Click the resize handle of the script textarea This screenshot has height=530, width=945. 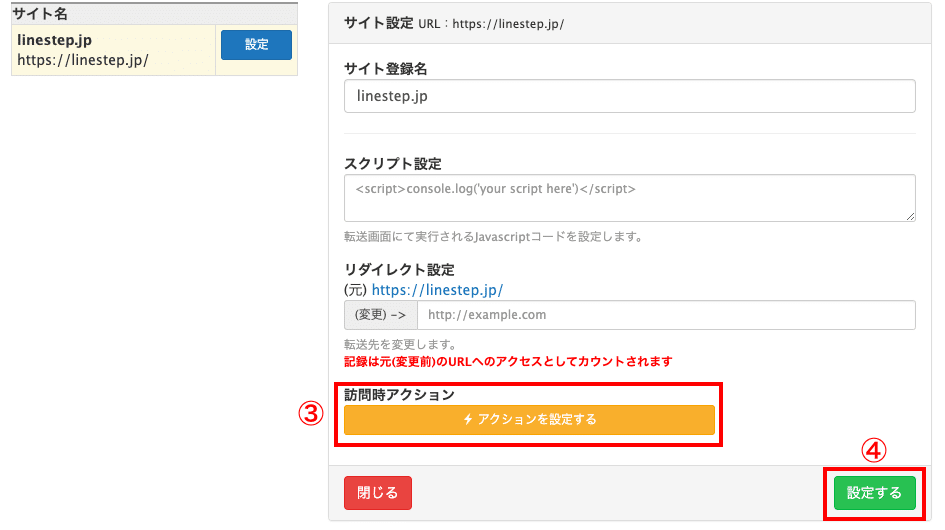tap(910, 215)
